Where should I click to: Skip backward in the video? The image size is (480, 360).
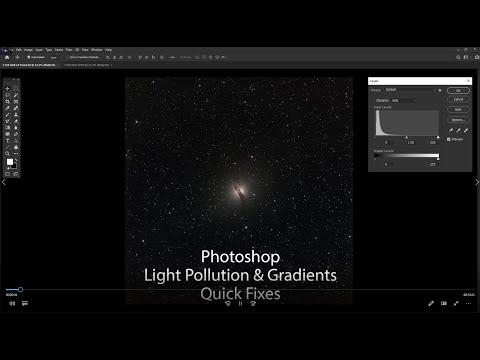point(228,303)
